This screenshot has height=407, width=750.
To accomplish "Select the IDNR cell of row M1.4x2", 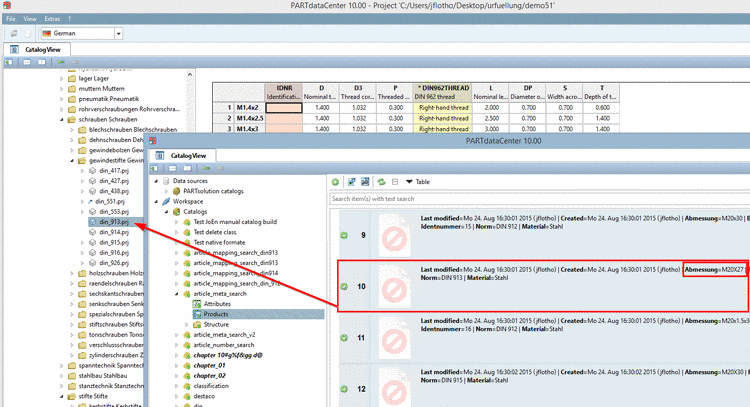I will (282, 107).
